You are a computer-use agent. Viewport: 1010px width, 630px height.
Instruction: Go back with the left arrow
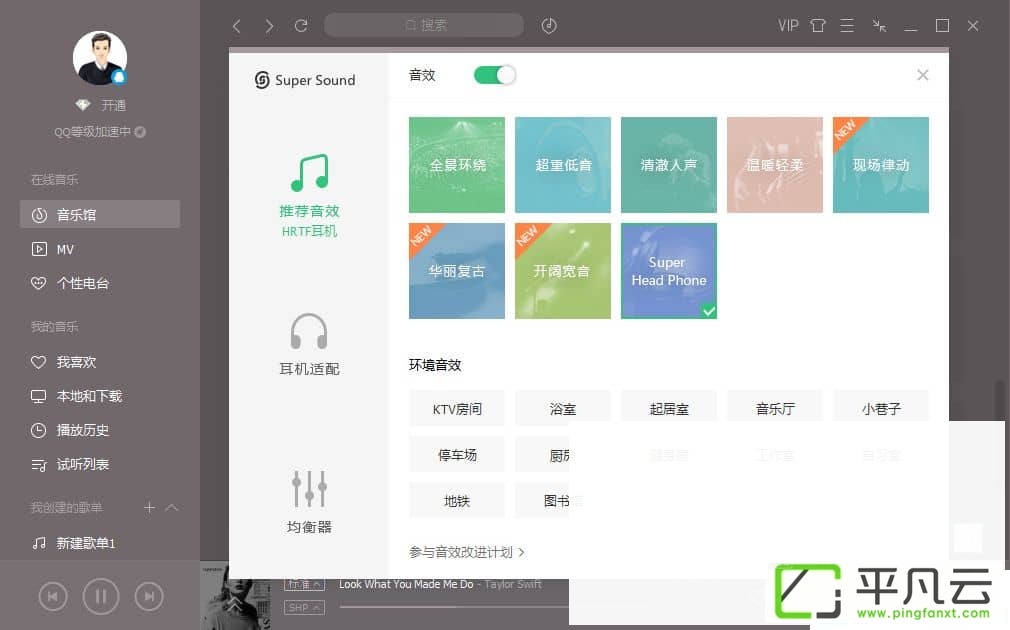click(x=236, y=26)
